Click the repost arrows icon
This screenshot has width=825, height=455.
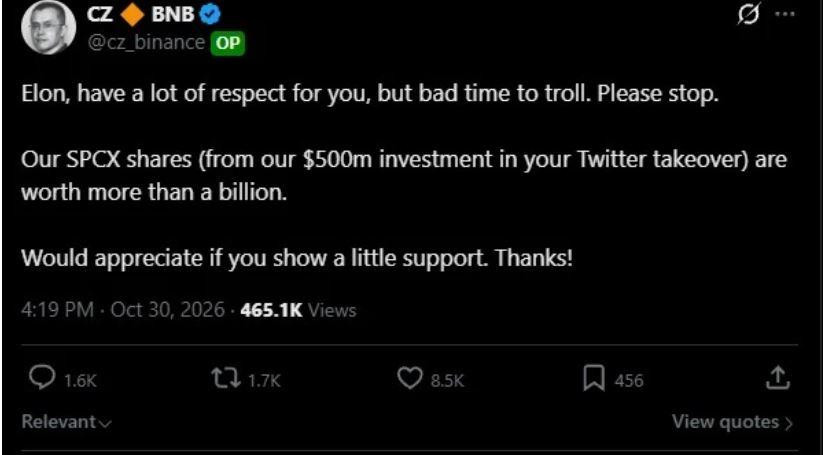point(226,379)
